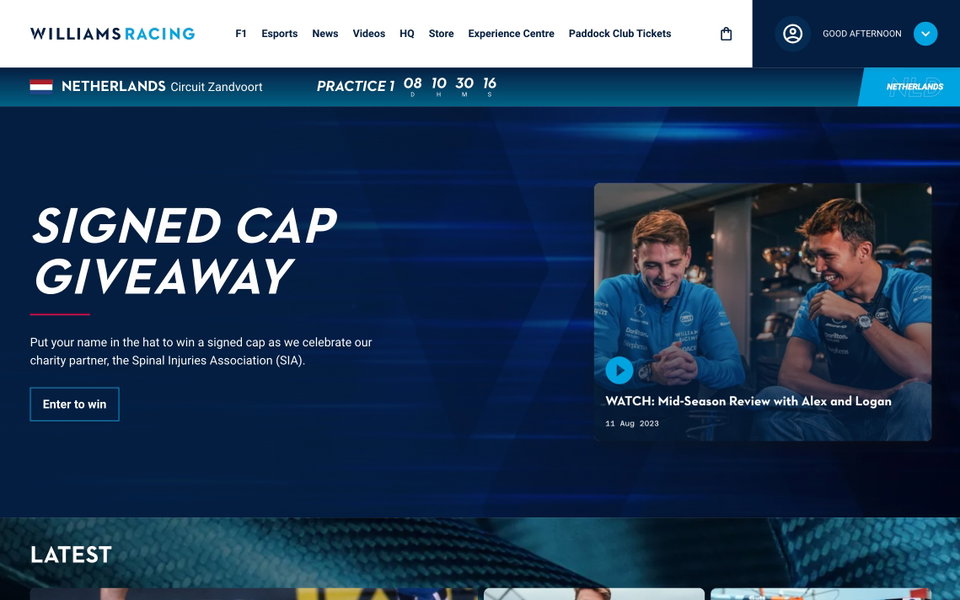Open Paddock Club Tickets page
Image resolution: width=960 pixels, height=600 pixels.
pos(620,34)
